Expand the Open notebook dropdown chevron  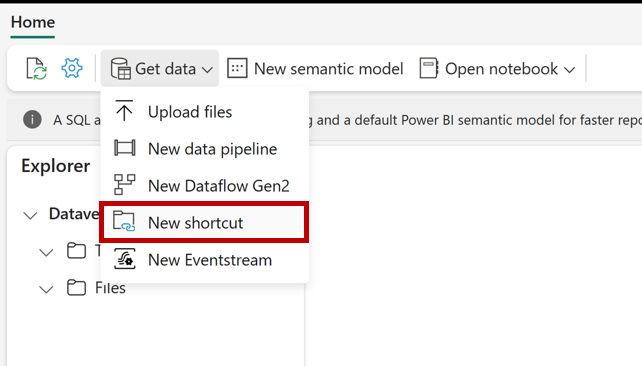pyautogui.click(x=570, y=70)
